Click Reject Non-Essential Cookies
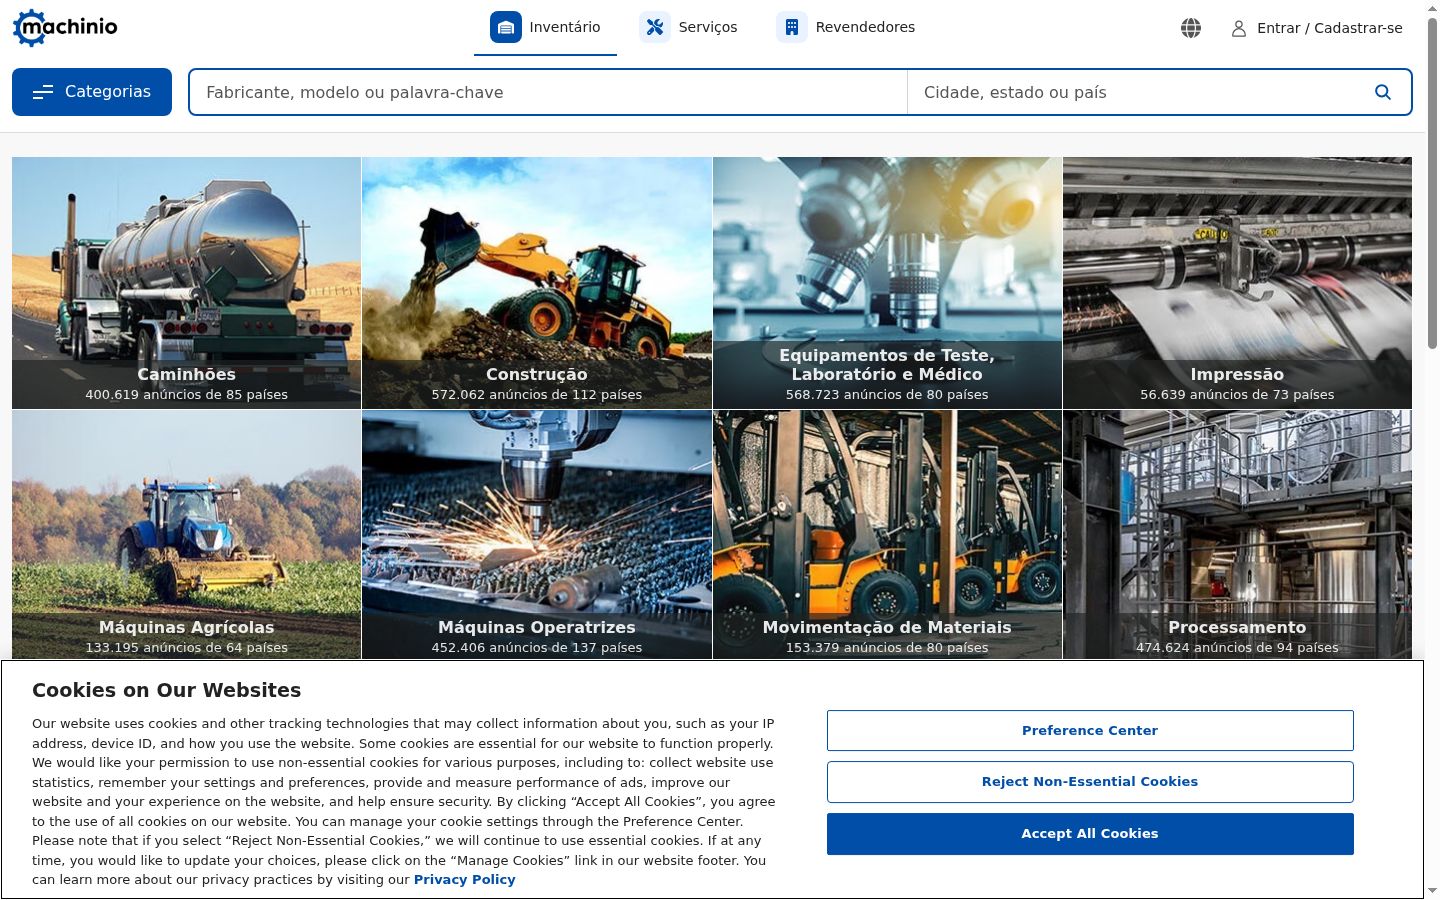 pos(1090,782)
